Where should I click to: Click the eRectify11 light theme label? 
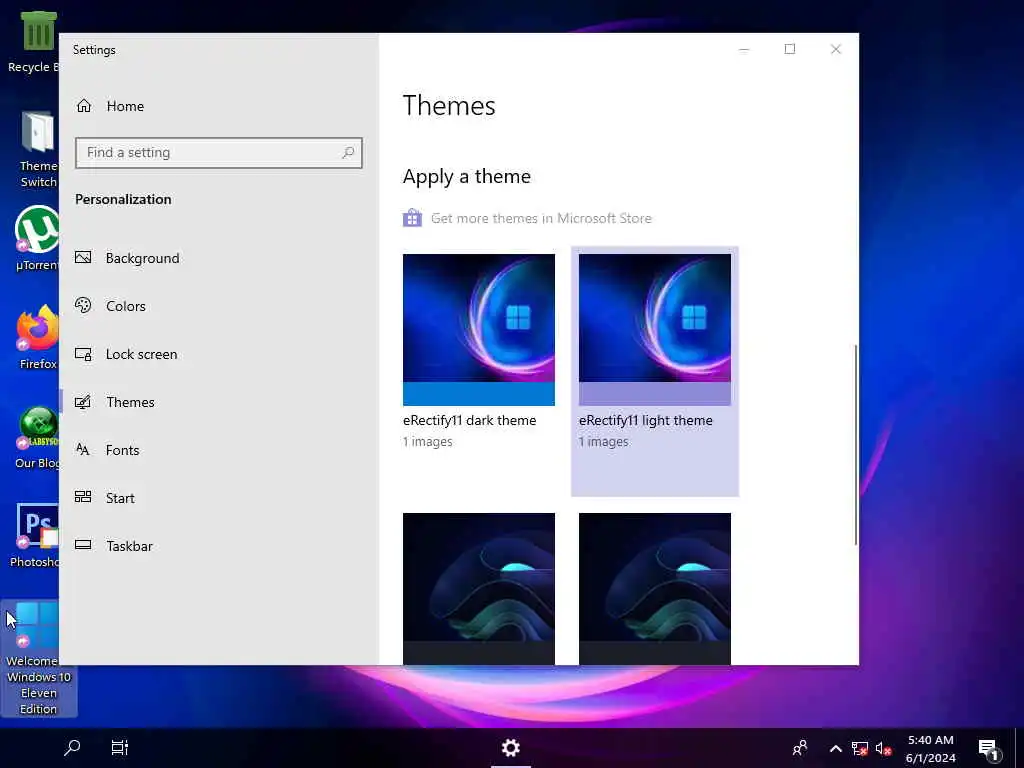point(646,421)
